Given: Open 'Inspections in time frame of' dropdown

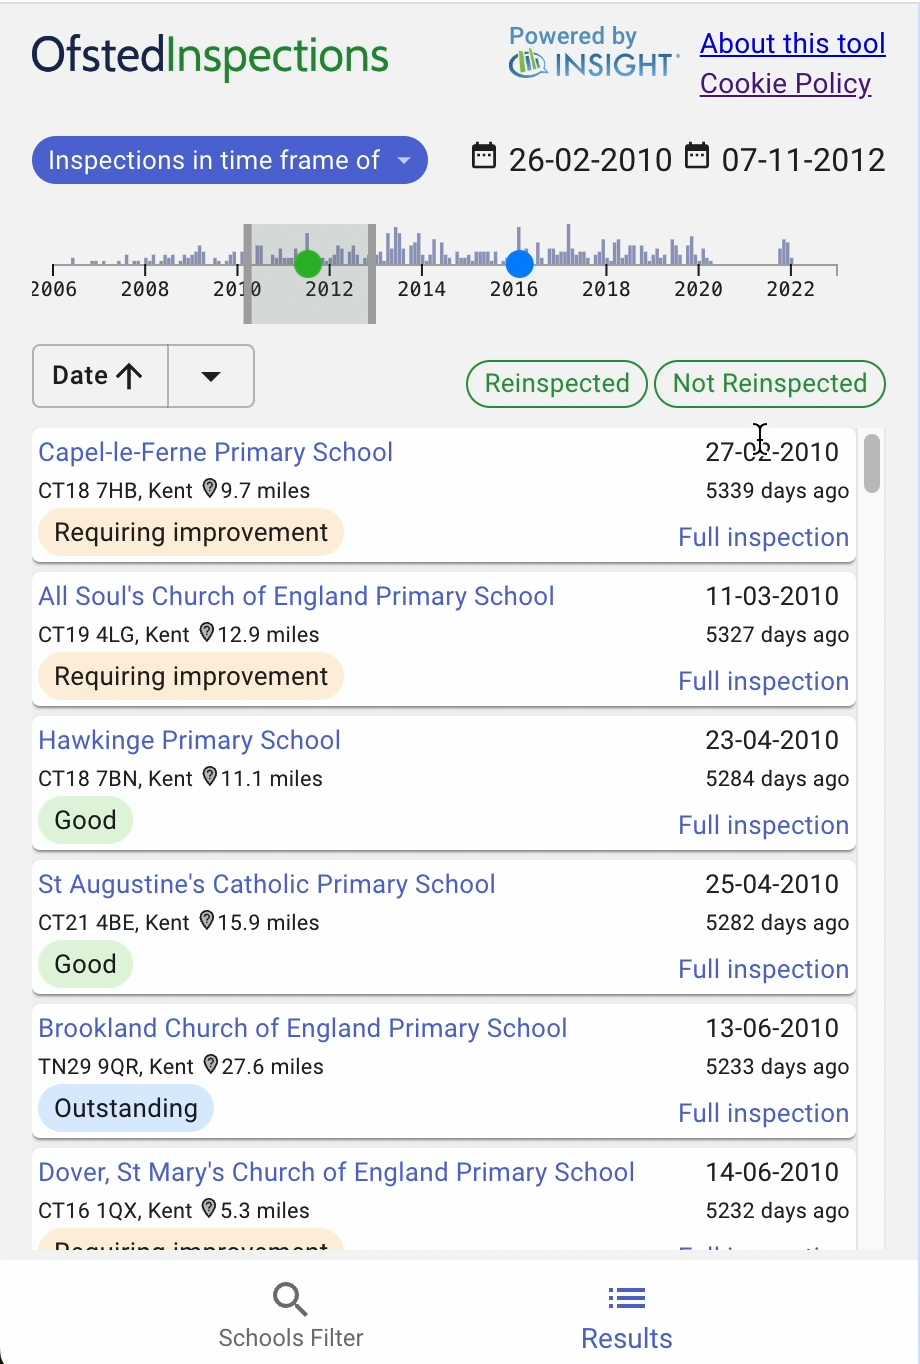Looking at the screenshot, I should pos(230,160).
